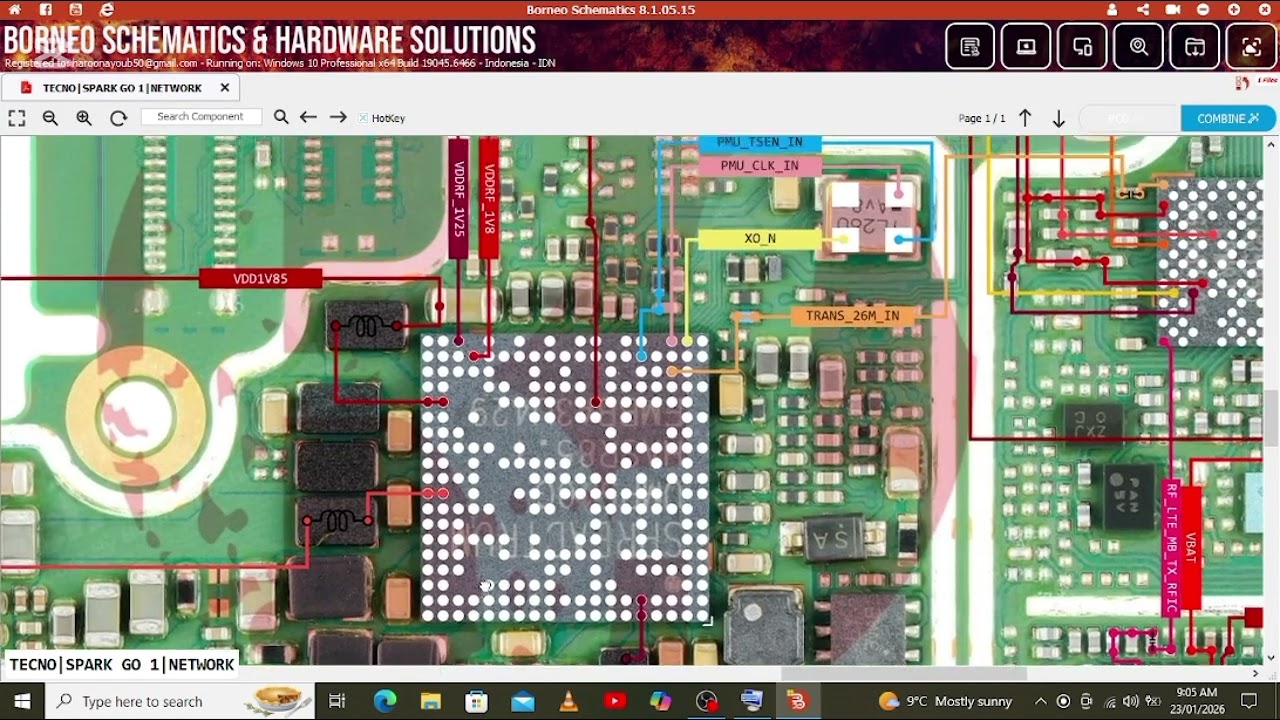Select the TECNO SPARK GO 1 NETWORK tab
Viewport: 1280px width, 720px height.
tap(122, 88)
